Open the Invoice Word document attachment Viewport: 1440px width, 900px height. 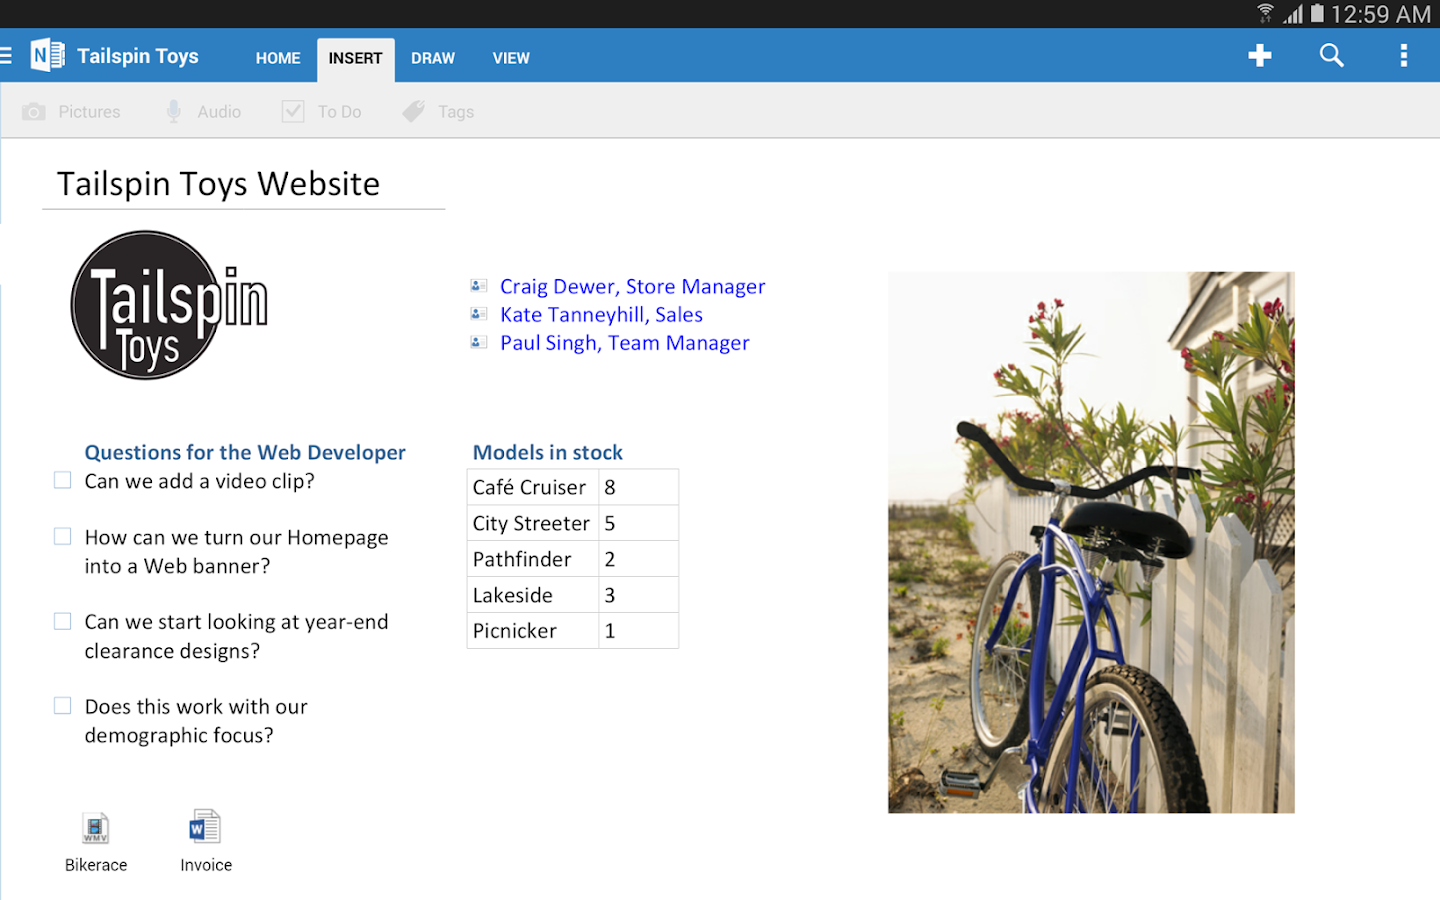point(206,842)
